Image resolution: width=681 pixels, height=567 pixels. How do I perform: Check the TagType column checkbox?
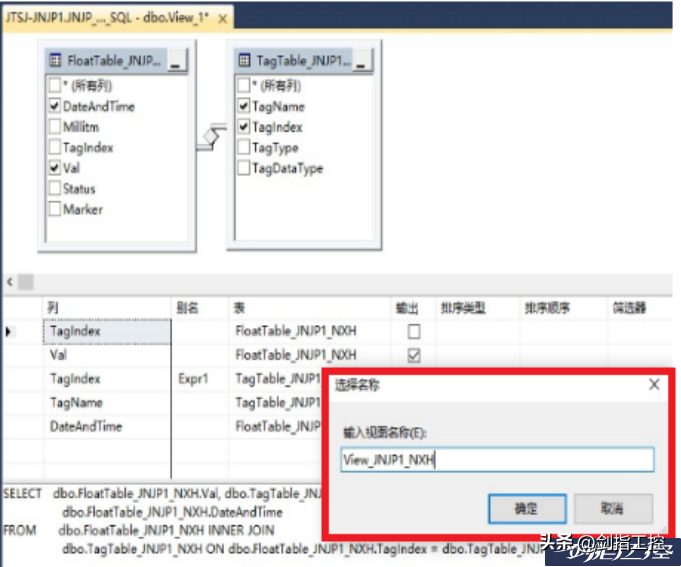(x=243, y=148)
